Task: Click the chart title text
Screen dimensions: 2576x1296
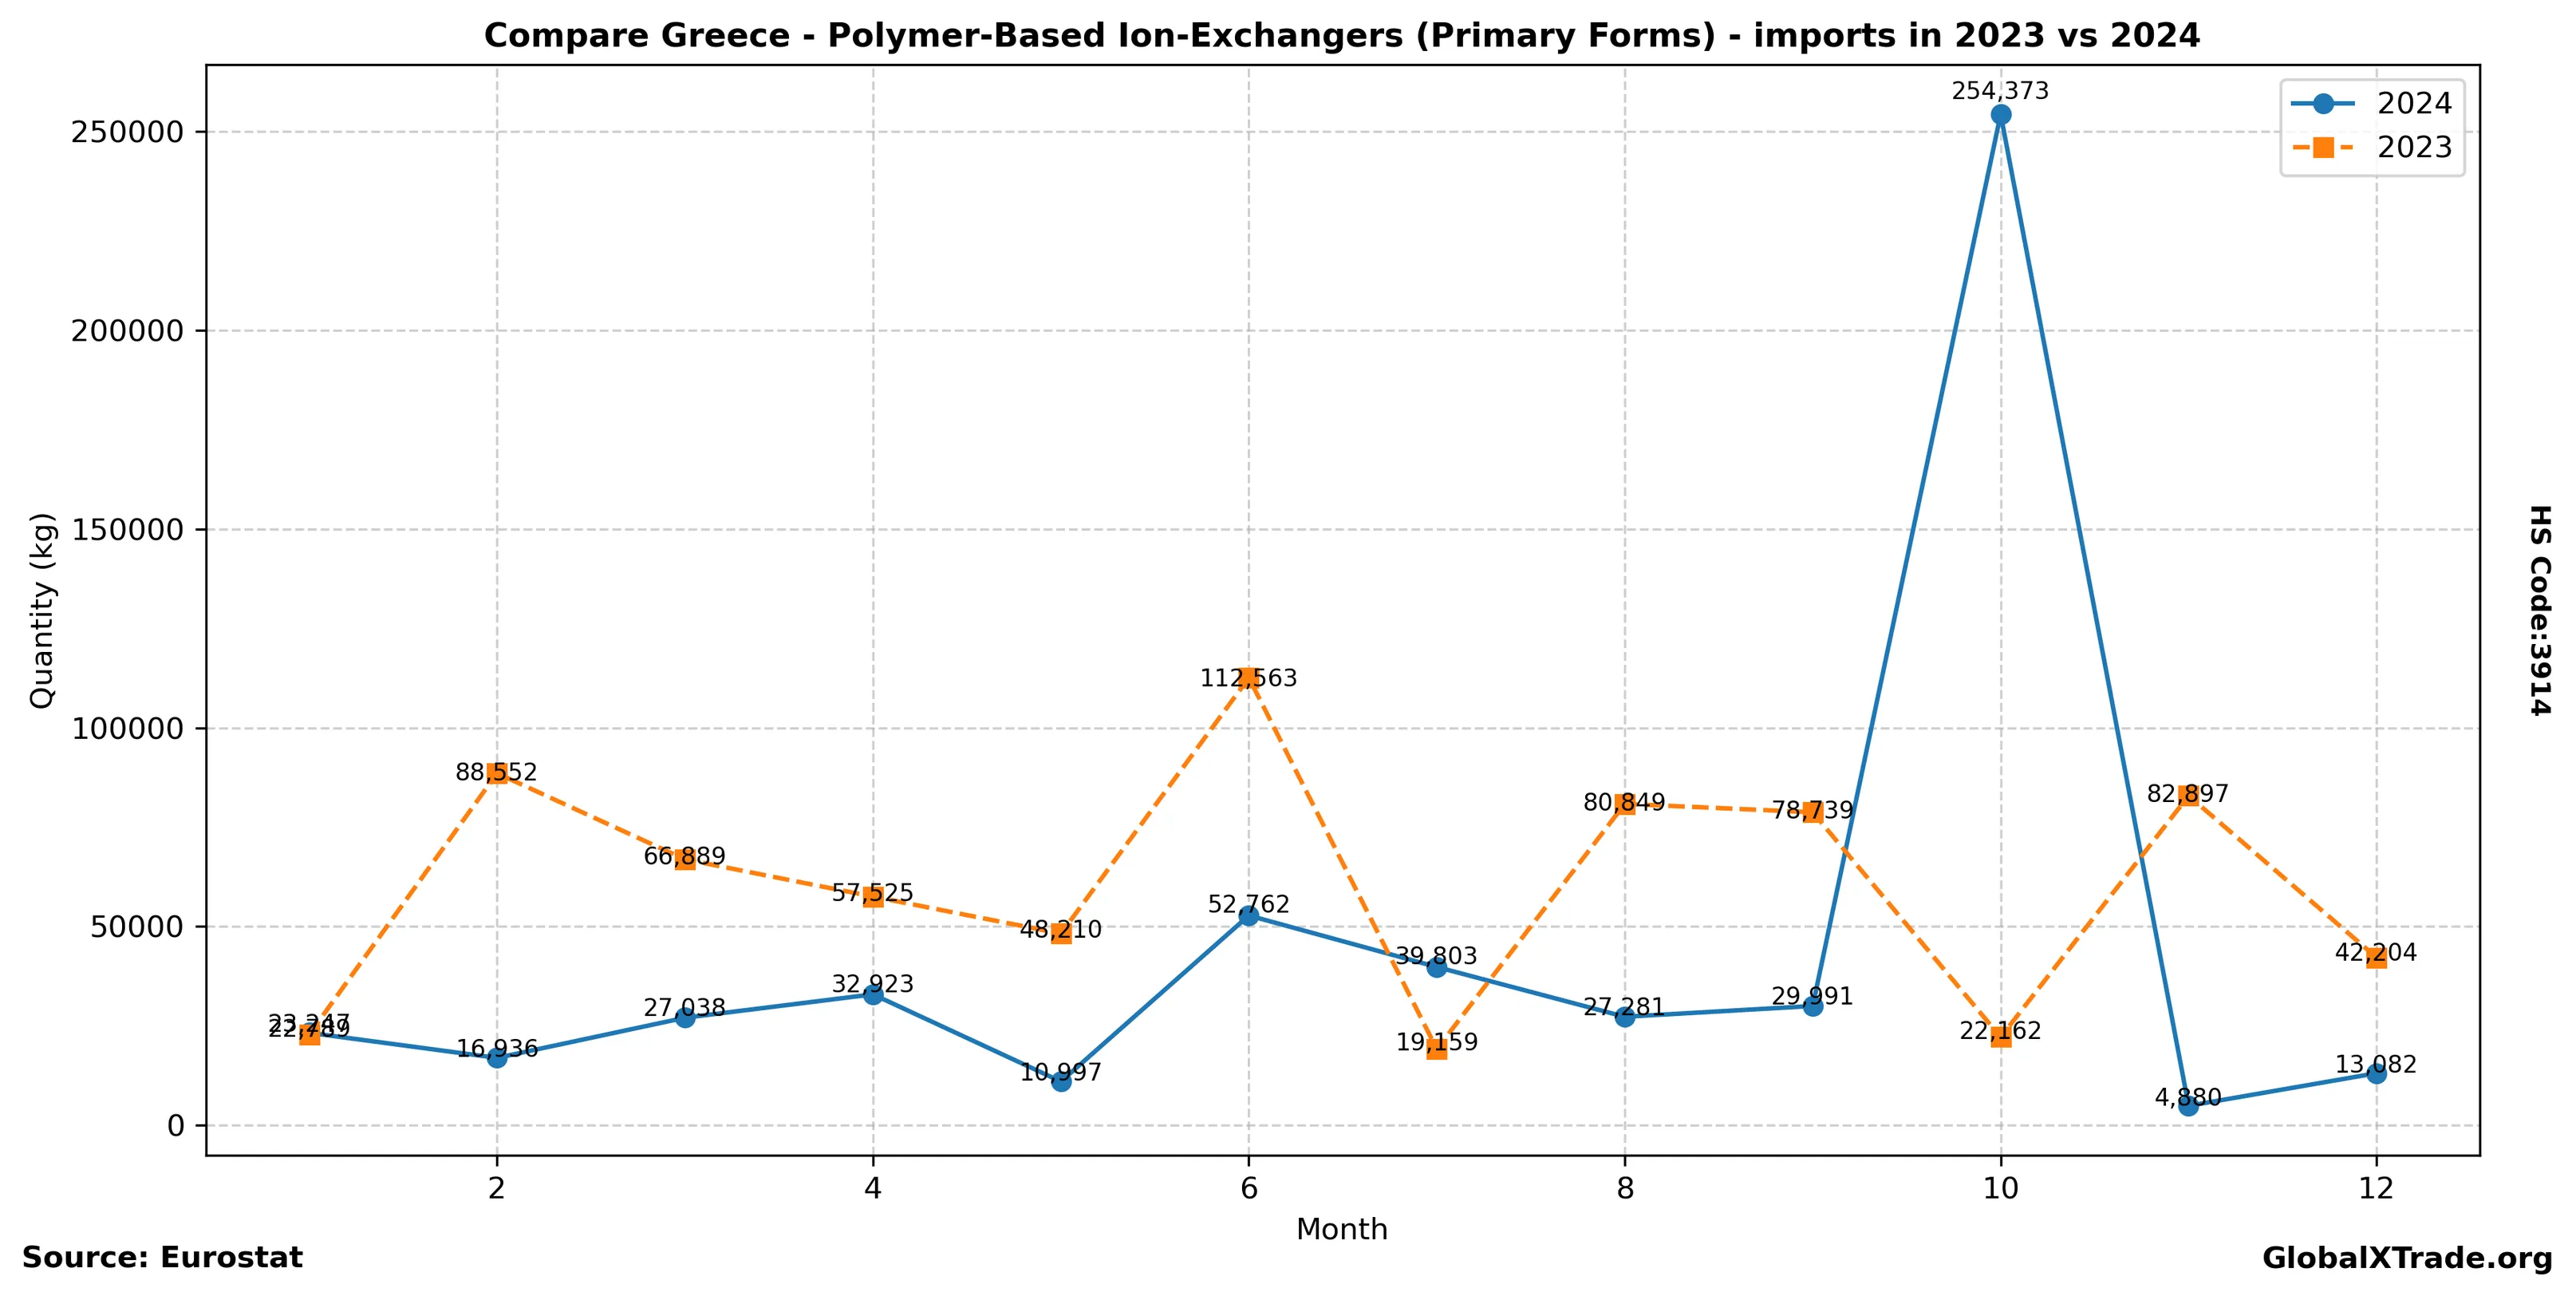Action: 1342,36
